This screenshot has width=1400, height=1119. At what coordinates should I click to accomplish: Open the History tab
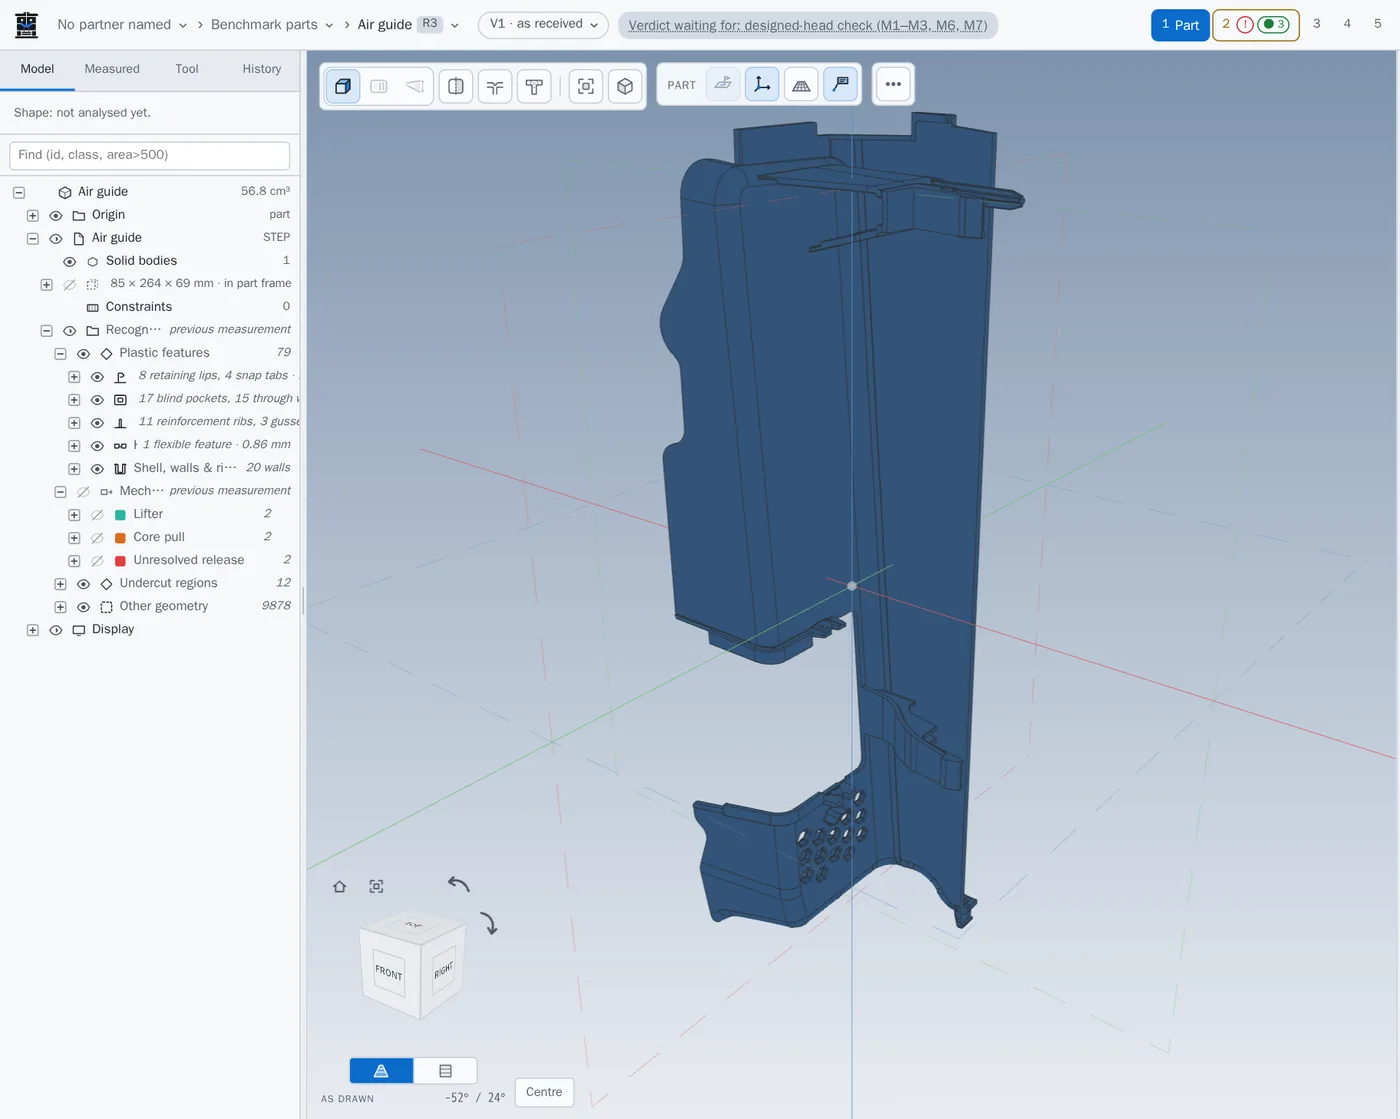262,69
